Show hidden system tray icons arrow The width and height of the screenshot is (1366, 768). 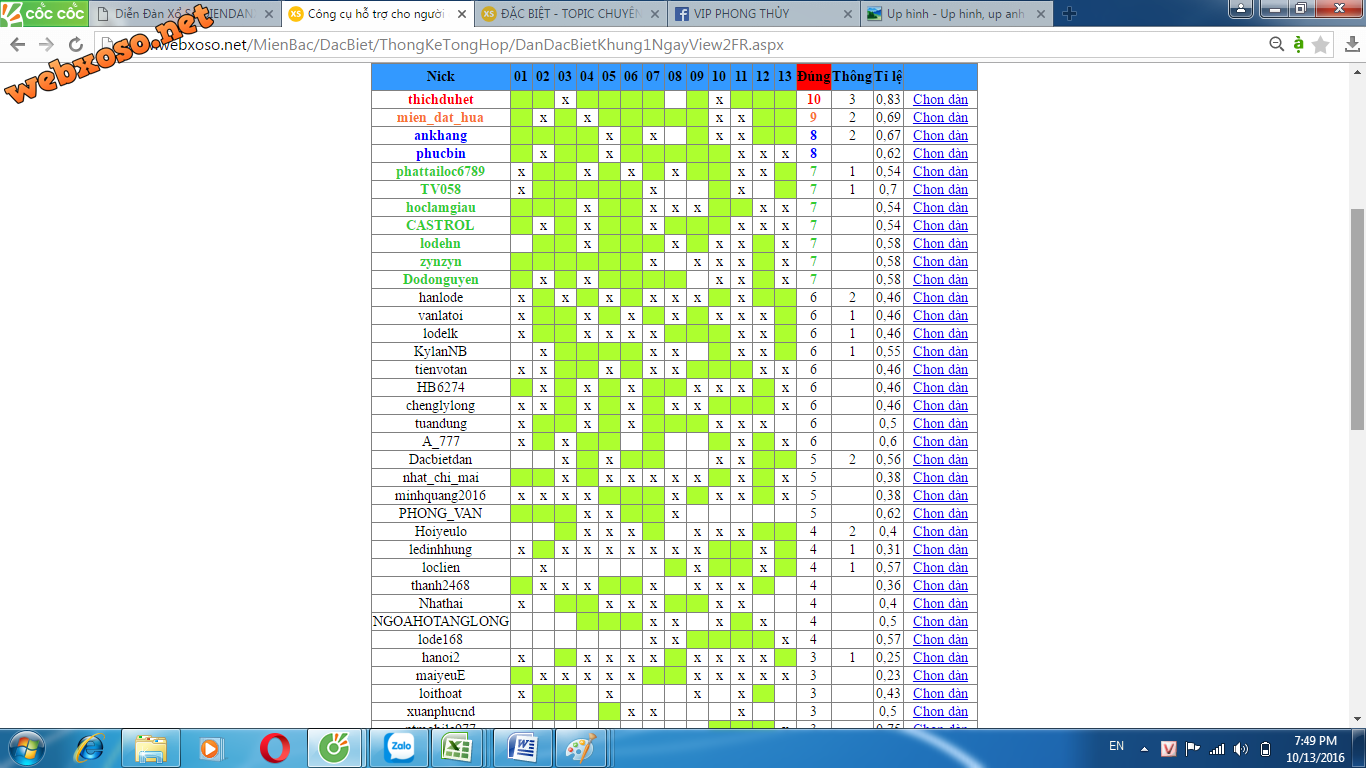pos(1145,749)
